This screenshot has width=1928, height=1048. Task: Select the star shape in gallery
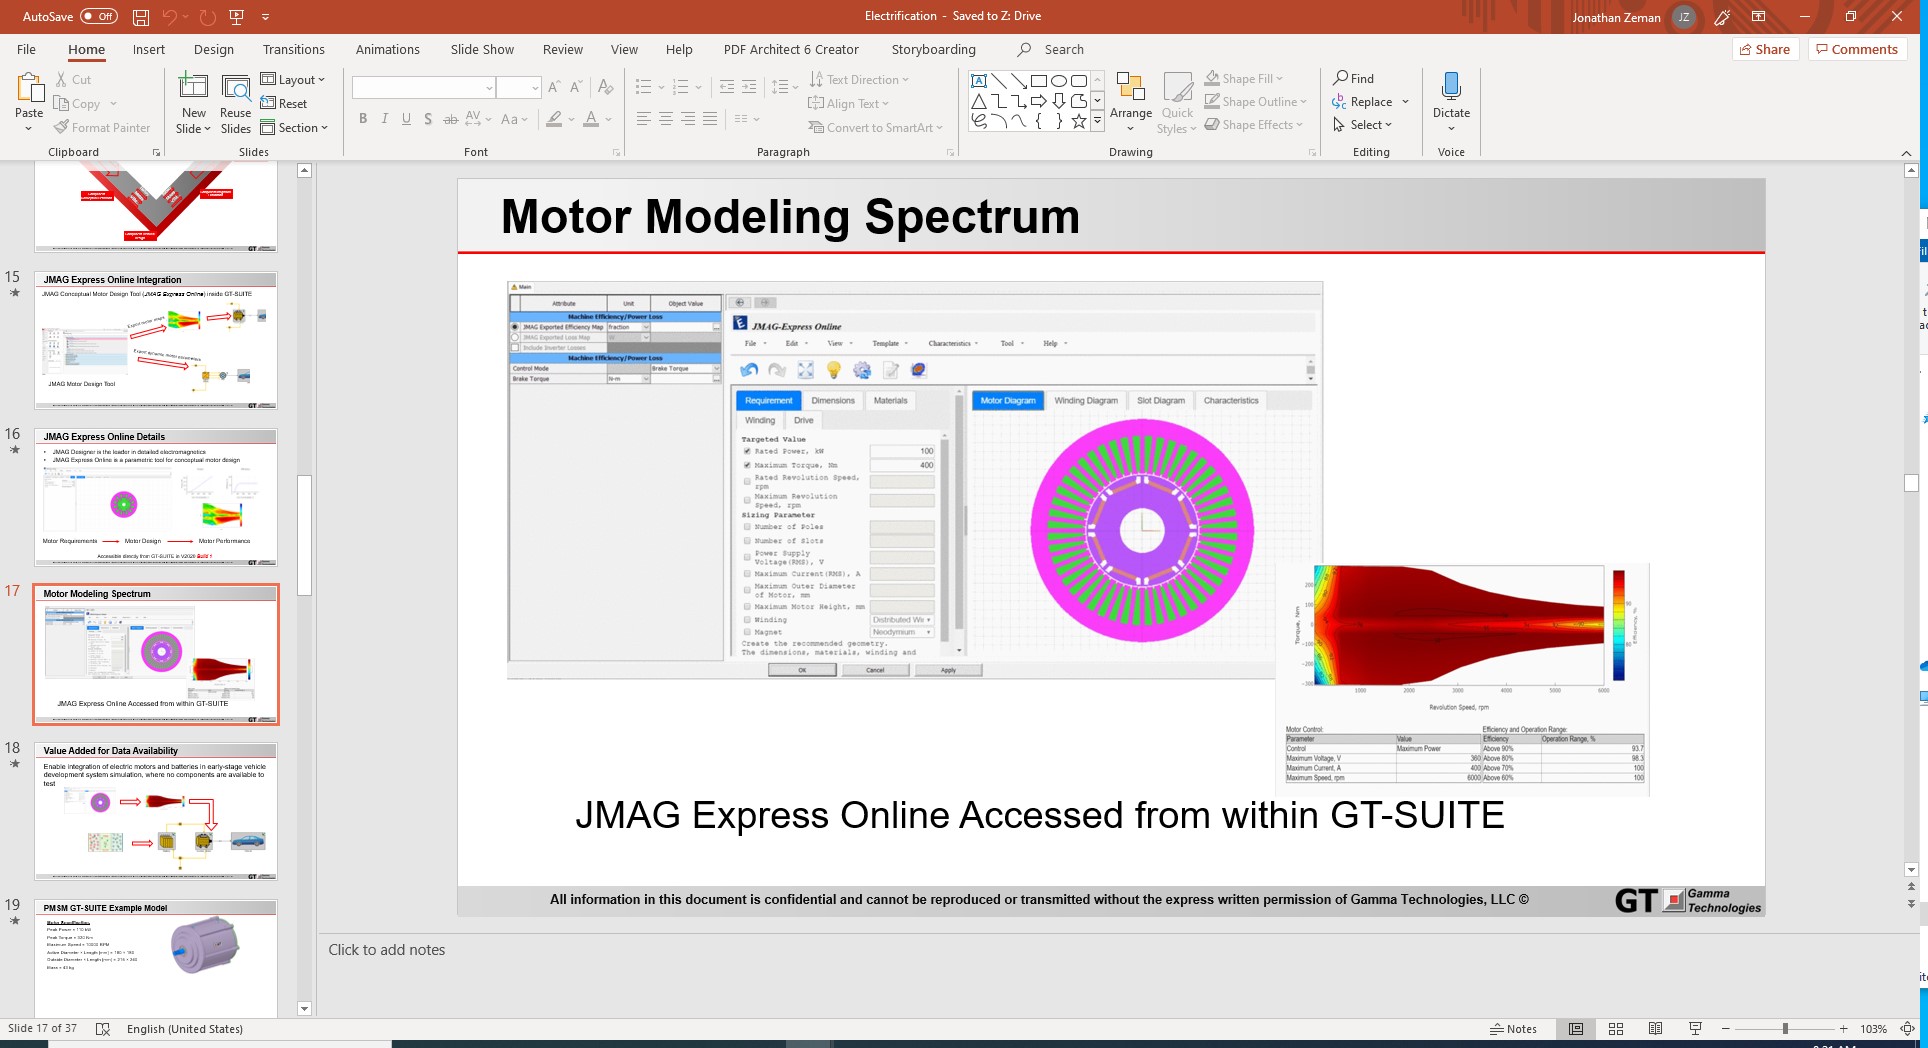(x=1079, y=121)
